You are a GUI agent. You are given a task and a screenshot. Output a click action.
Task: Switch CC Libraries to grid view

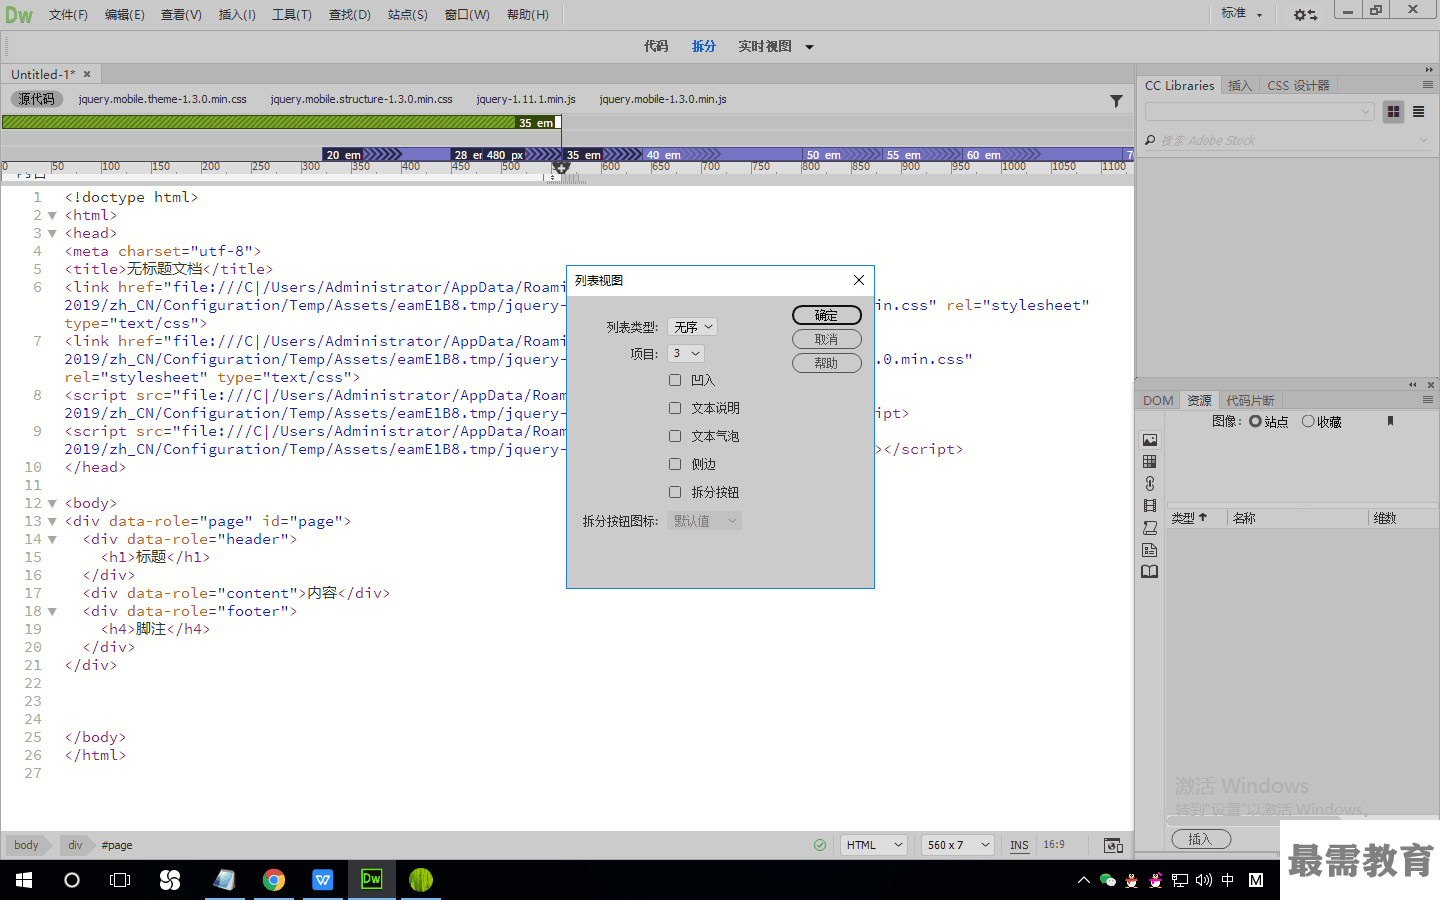[1393, 112]
